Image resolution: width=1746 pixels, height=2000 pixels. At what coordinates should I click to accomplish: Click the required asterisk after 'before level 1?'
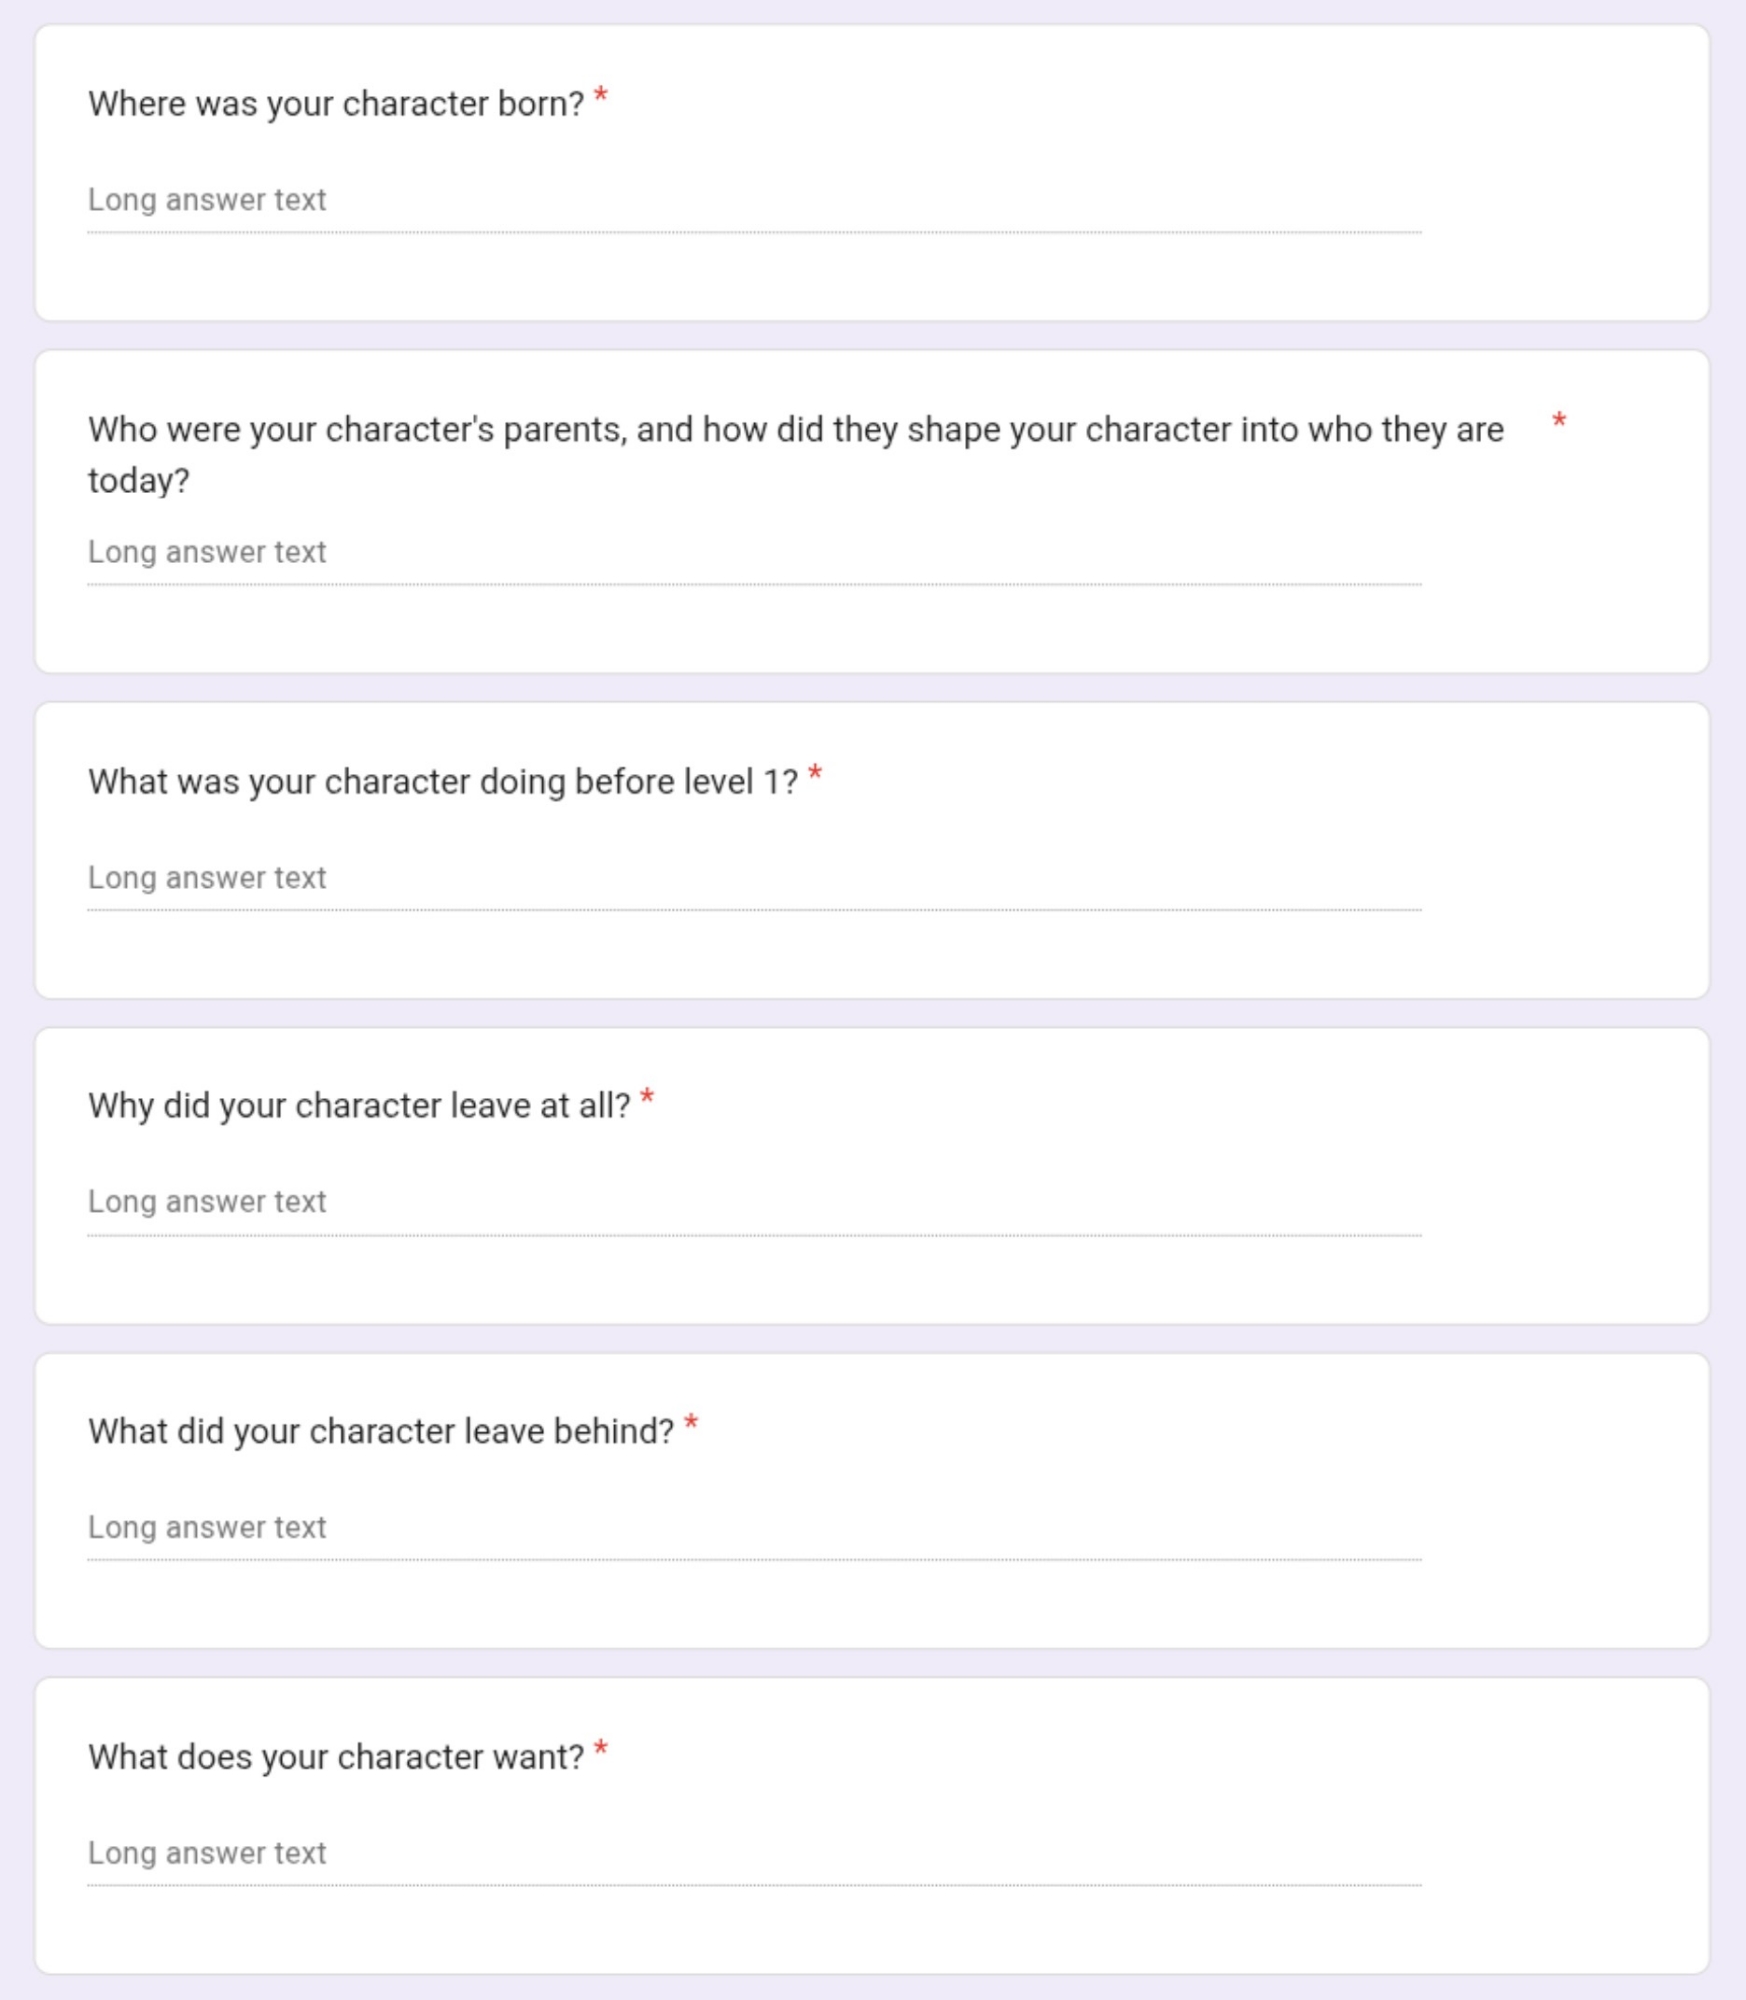tap(815, 775)
